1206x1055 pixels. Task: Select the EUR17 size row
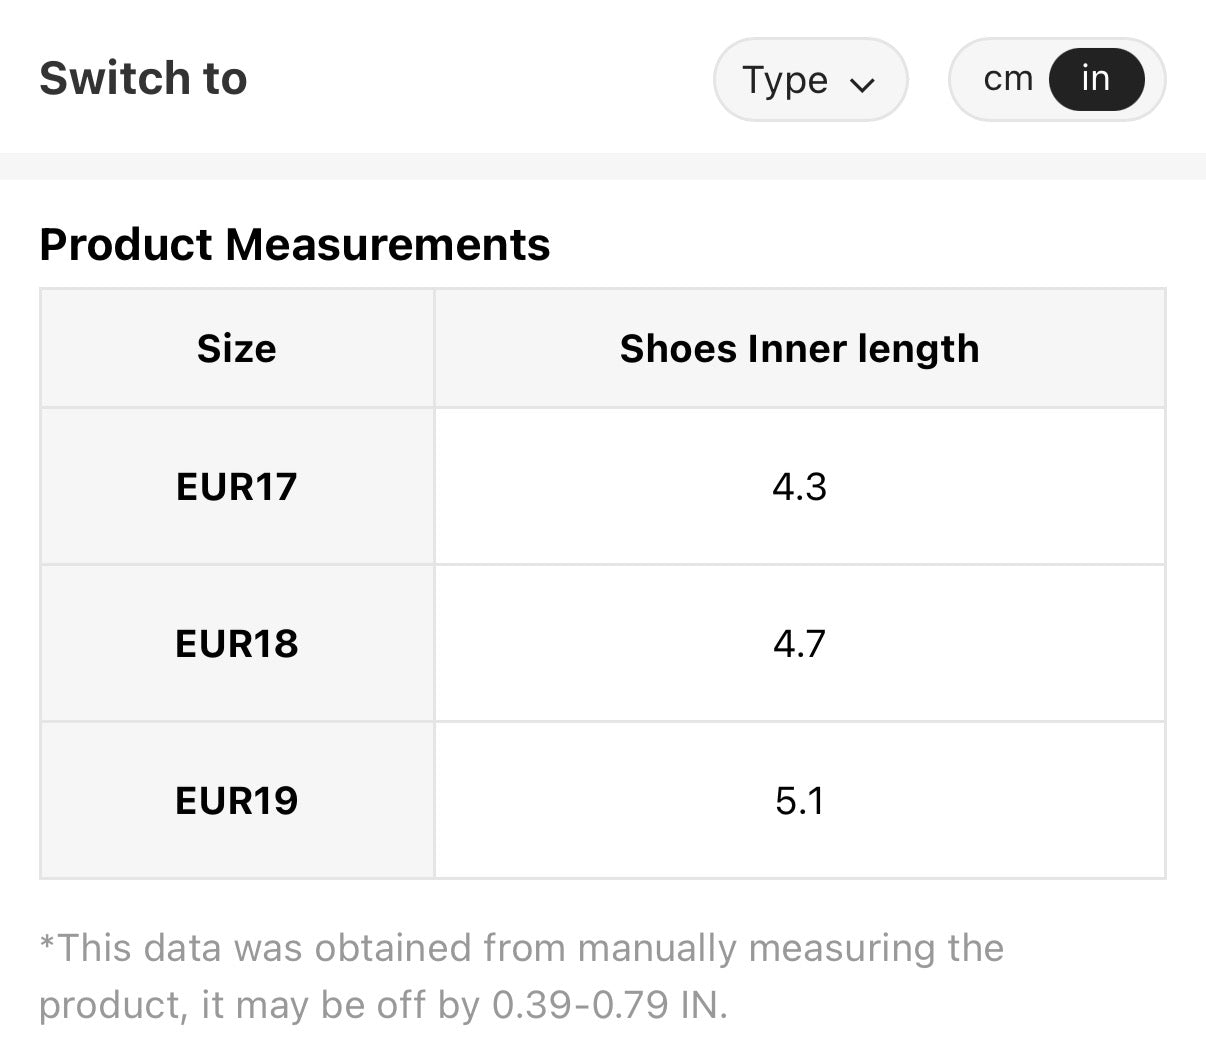click(236, 486)
